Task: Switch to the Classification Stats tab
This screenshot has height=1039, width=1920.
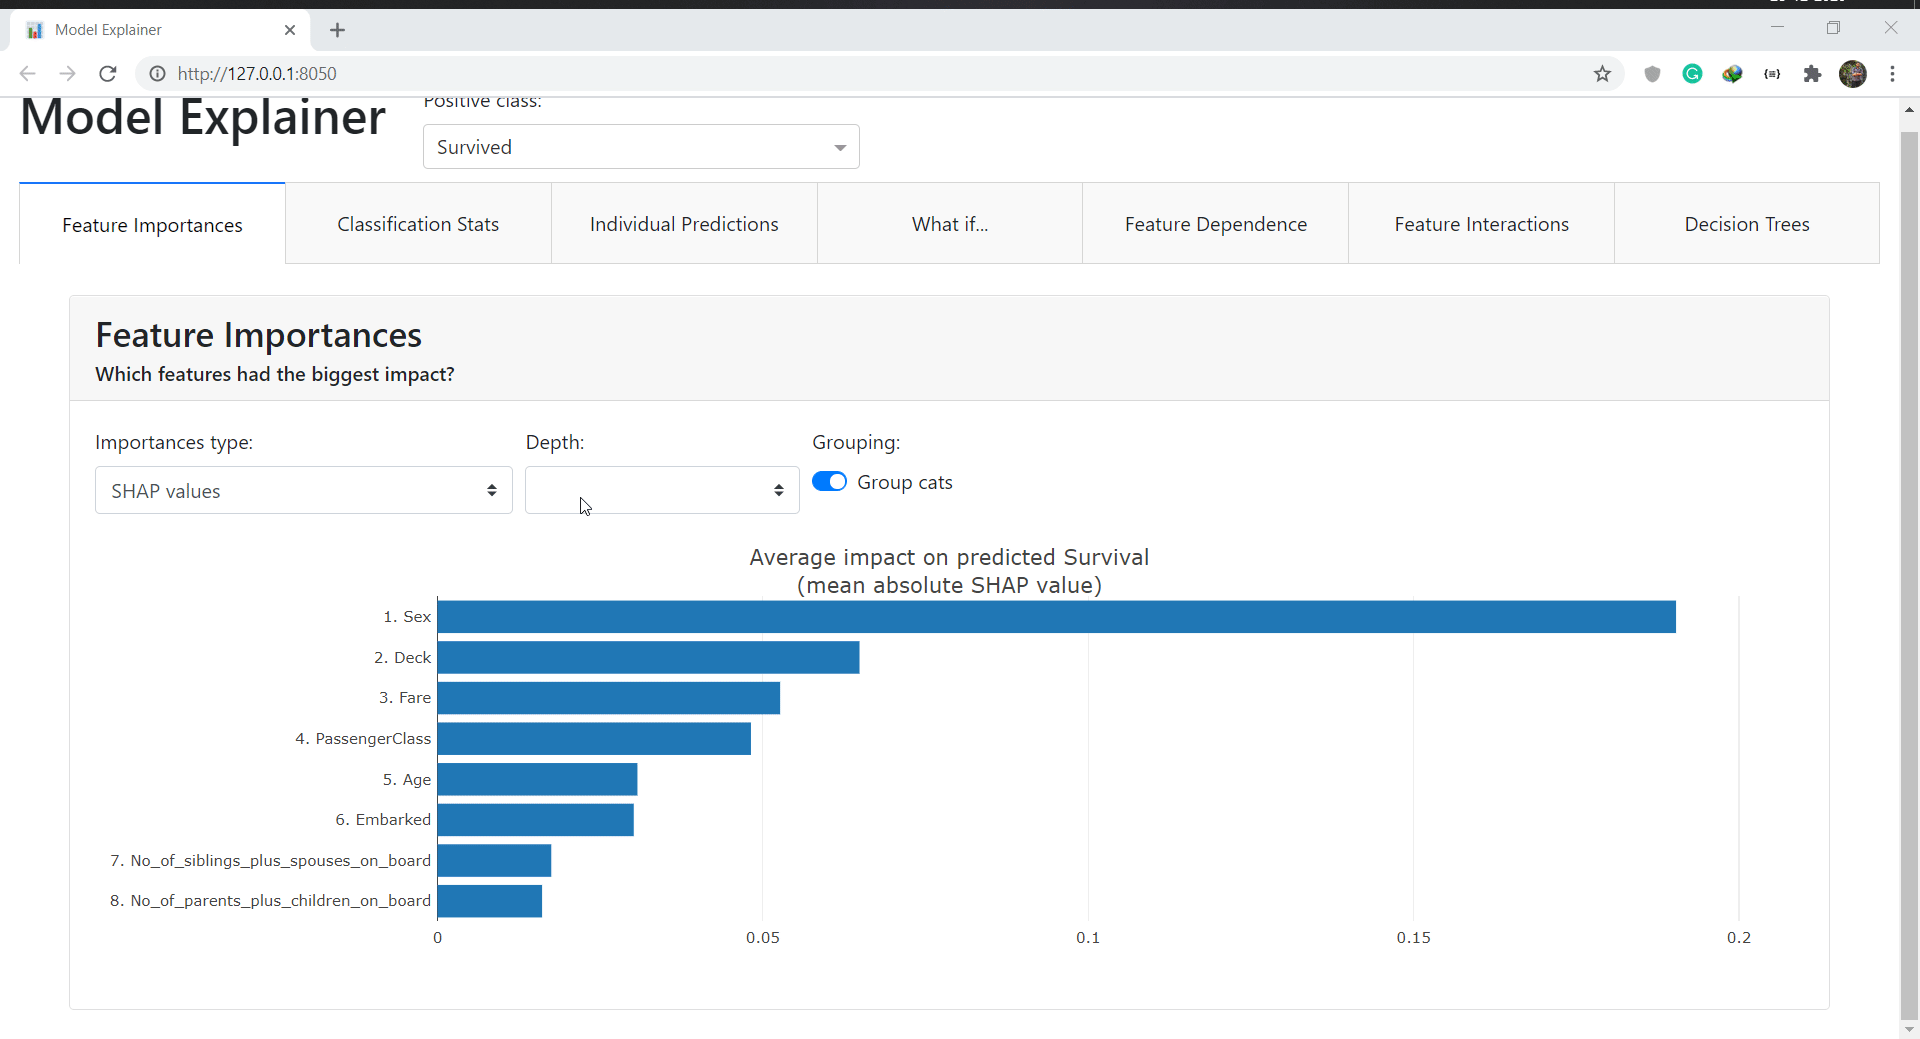Action: point(418,224)
